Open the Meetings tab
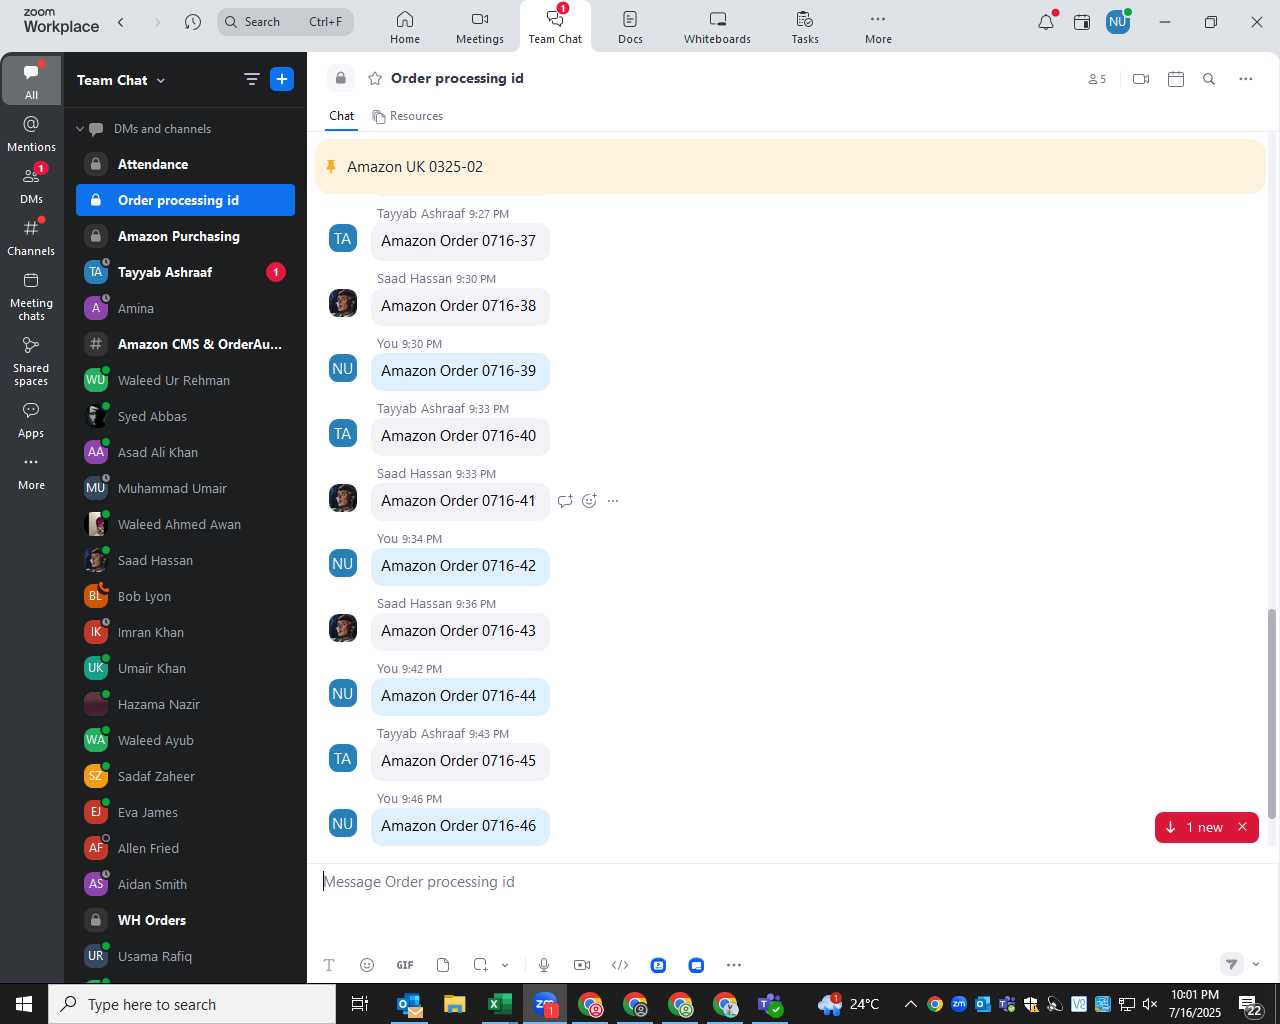This screenshot has width=1280, height=1024. click(x=480, y=27)
